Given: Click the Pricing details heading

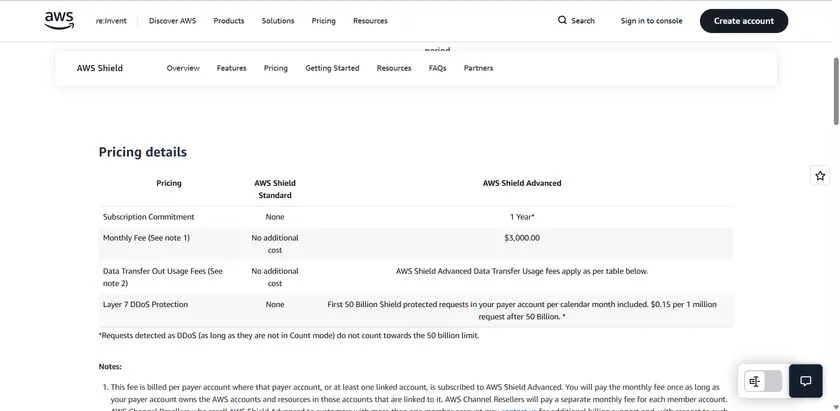Looking at the screenshot, I should point(142,152).
